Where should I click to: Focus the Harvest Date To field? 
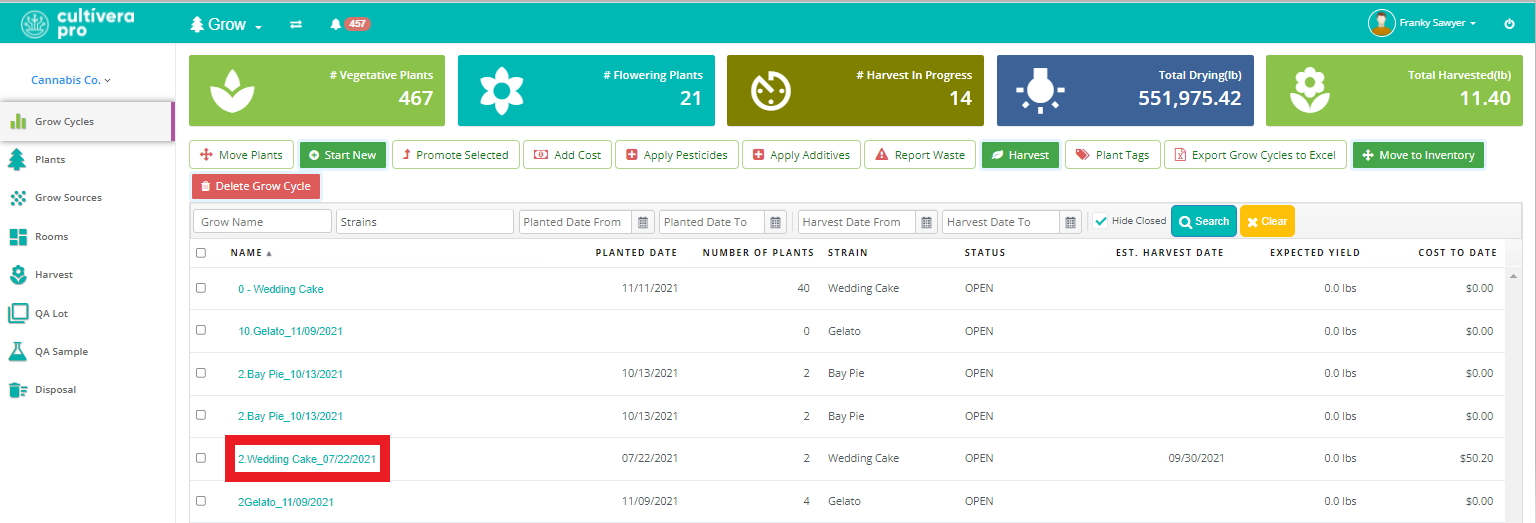(1001, 222)
